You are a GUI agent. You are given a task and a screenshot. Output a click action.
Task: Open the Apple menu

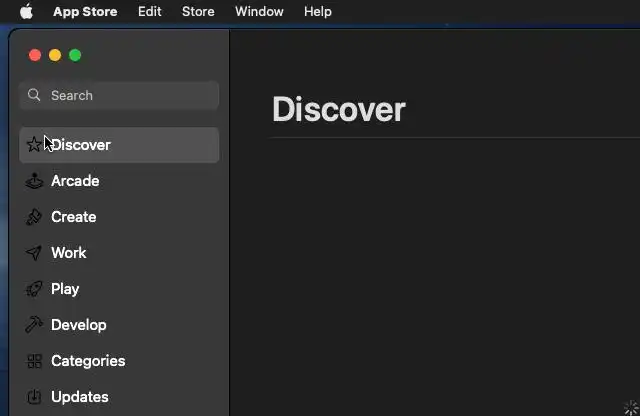(x=27, y=11)
